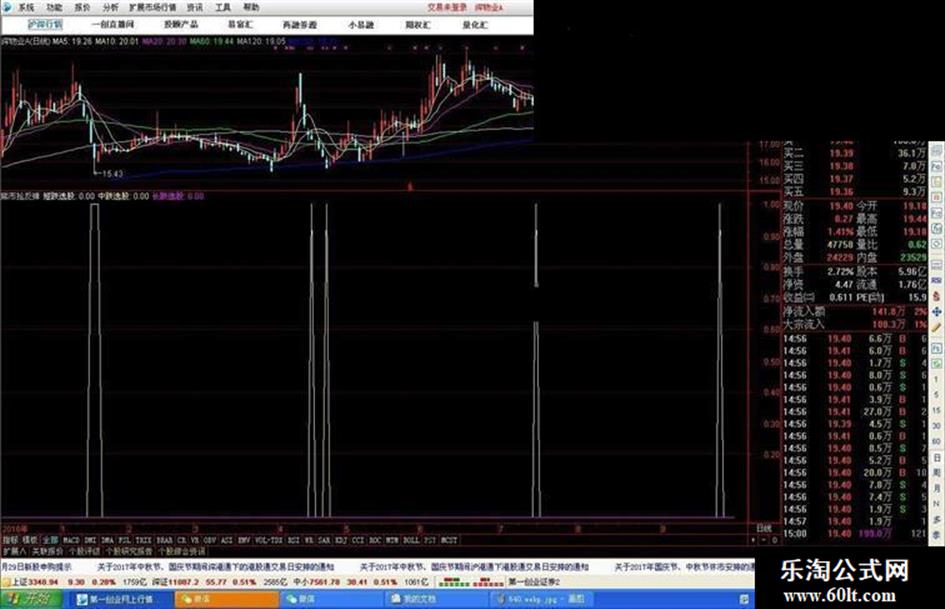The height and width of the screenshot is (609, 945).
Task: Click the red 'R' icon in right toolbar
Action: [x=937, y=197]
